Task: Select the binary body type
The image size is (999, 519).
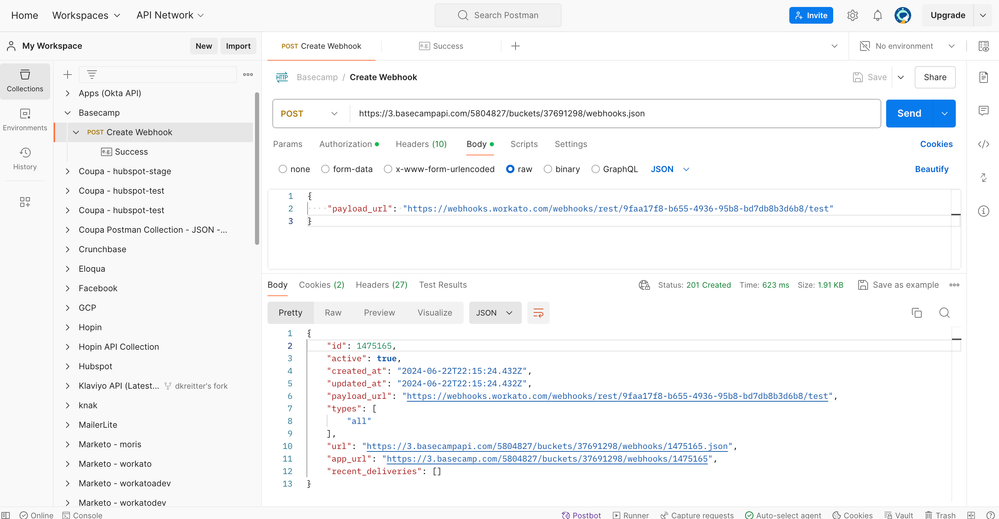Action: tap(561, 169)
